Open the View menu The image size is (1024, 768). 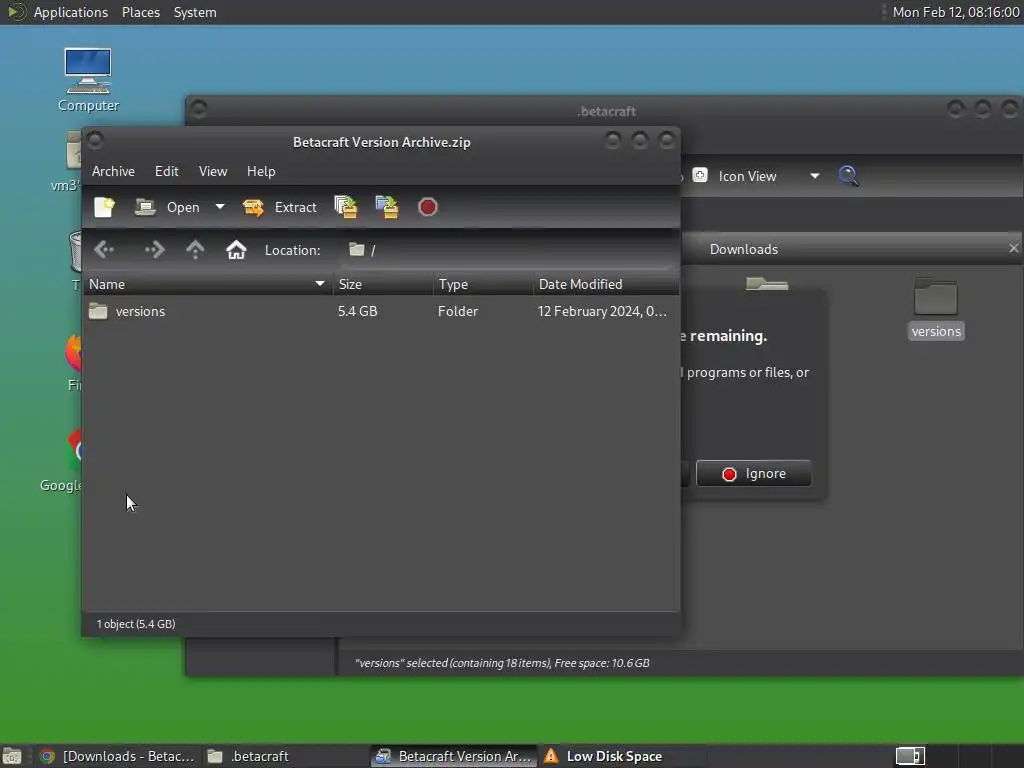click(213, 171)
